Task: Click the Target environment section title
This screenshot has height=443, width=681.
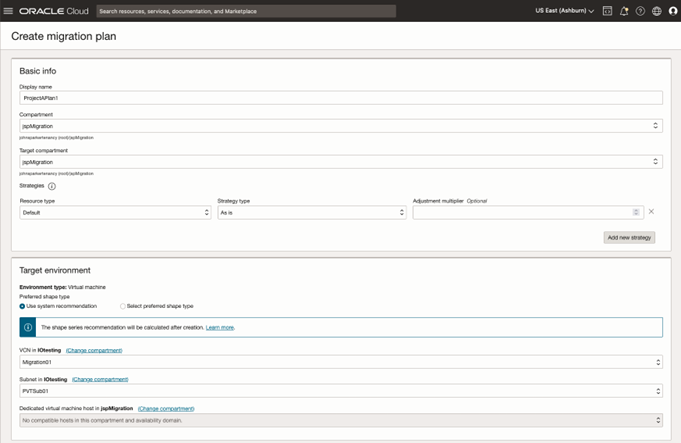Action: pos(55,270)
